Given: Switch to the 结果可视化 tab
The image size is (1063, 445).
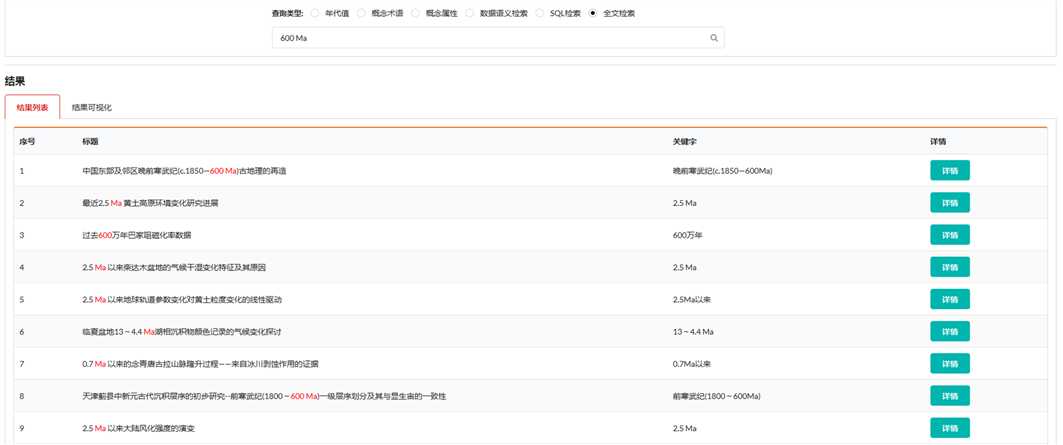Looking at the screenshot, I should coord(92,107).
